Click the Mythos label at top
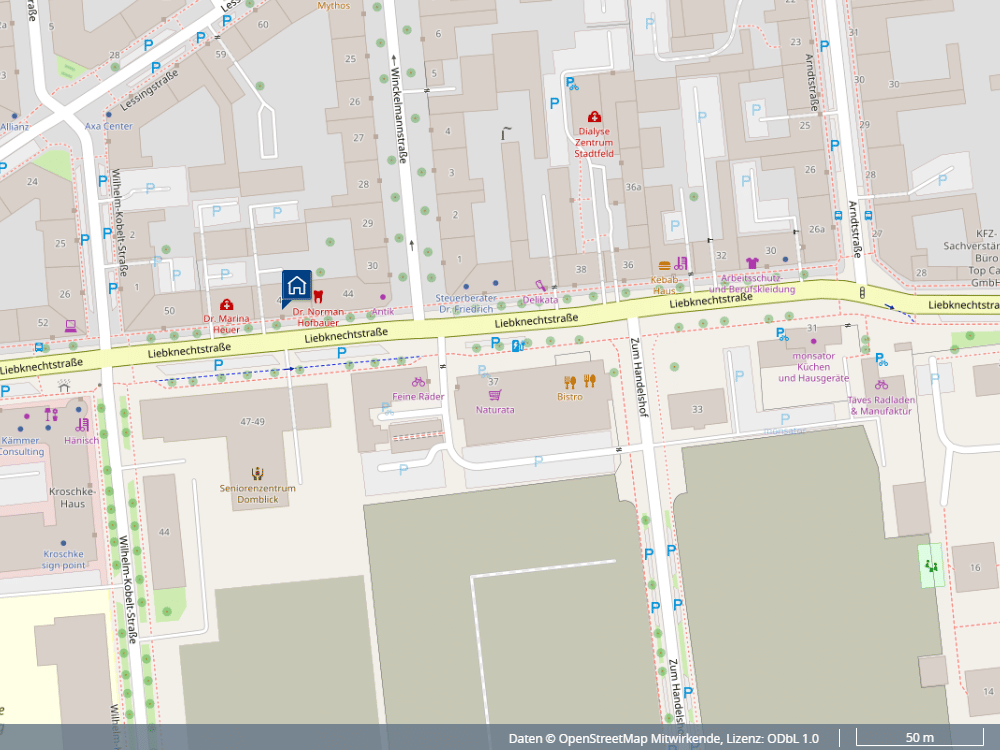 point(334,6)
